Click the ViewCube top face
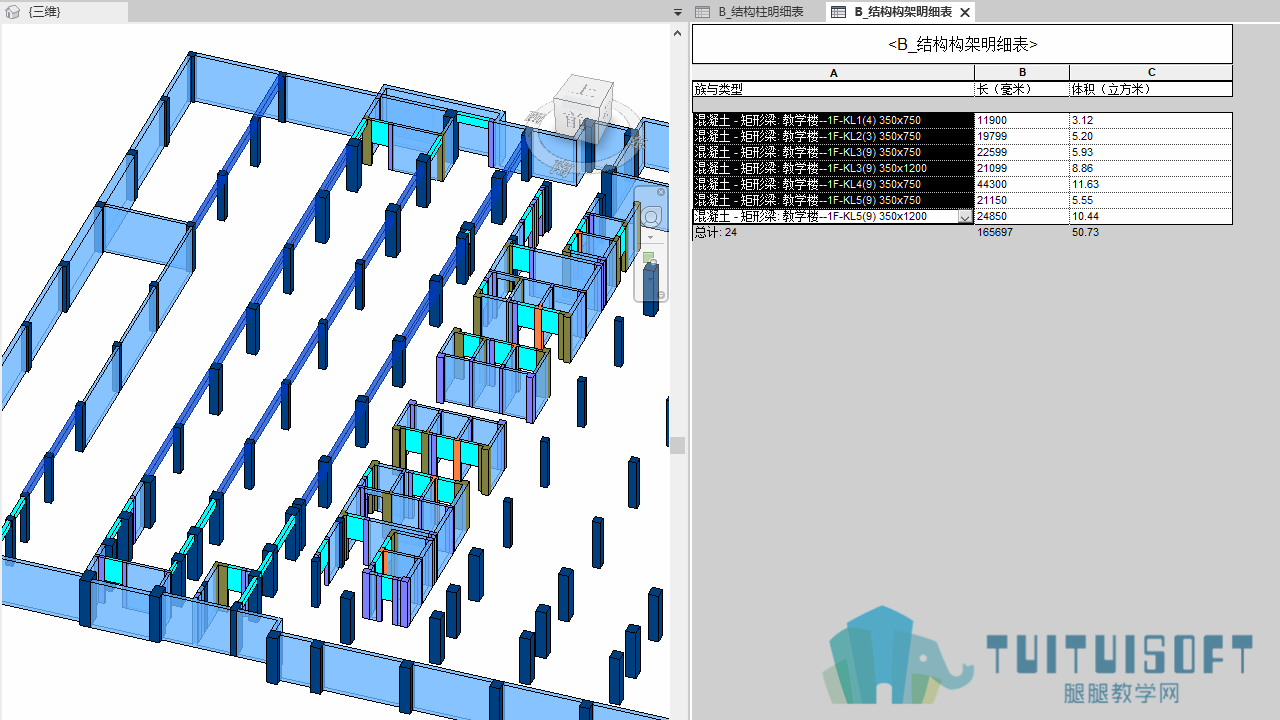Image resolution: width=1280 pixels, height=720 pixels. [583, 91]
